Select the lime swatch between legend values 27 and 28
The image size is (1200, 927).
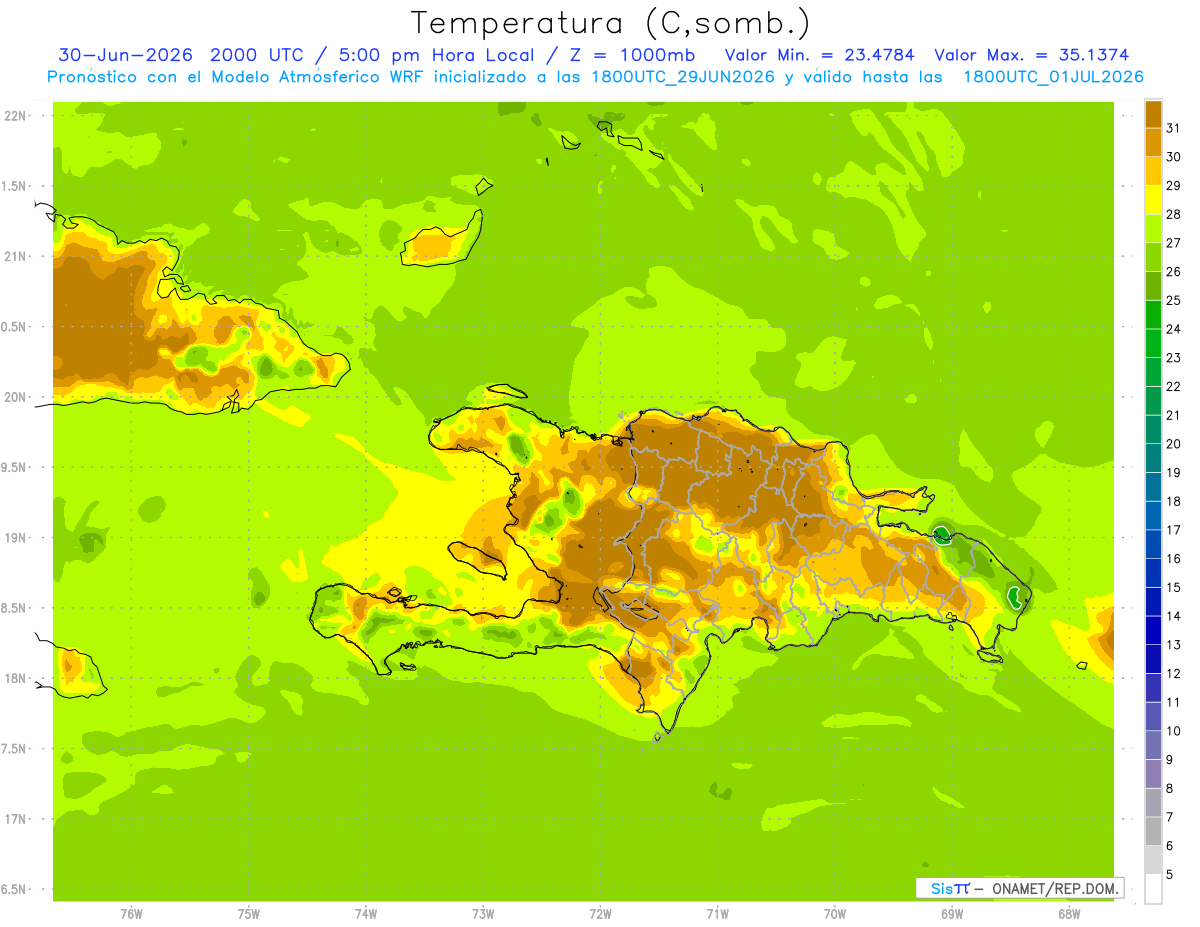[x=1153, y=228]
